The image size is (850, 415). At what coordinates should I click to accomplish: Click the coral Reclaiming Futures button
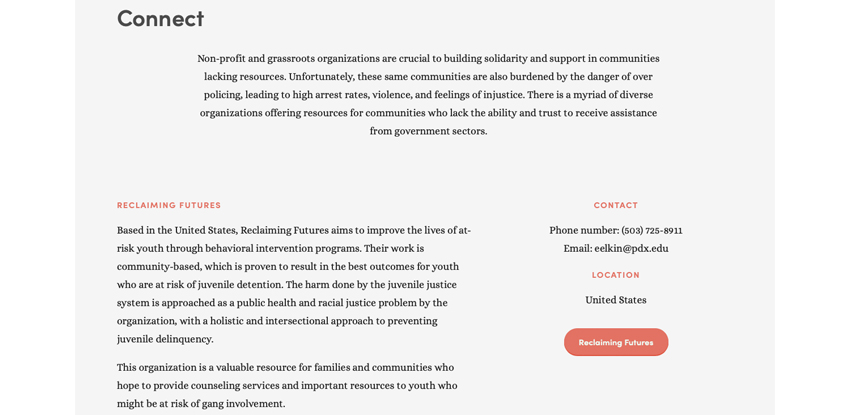tap(616, 342)
